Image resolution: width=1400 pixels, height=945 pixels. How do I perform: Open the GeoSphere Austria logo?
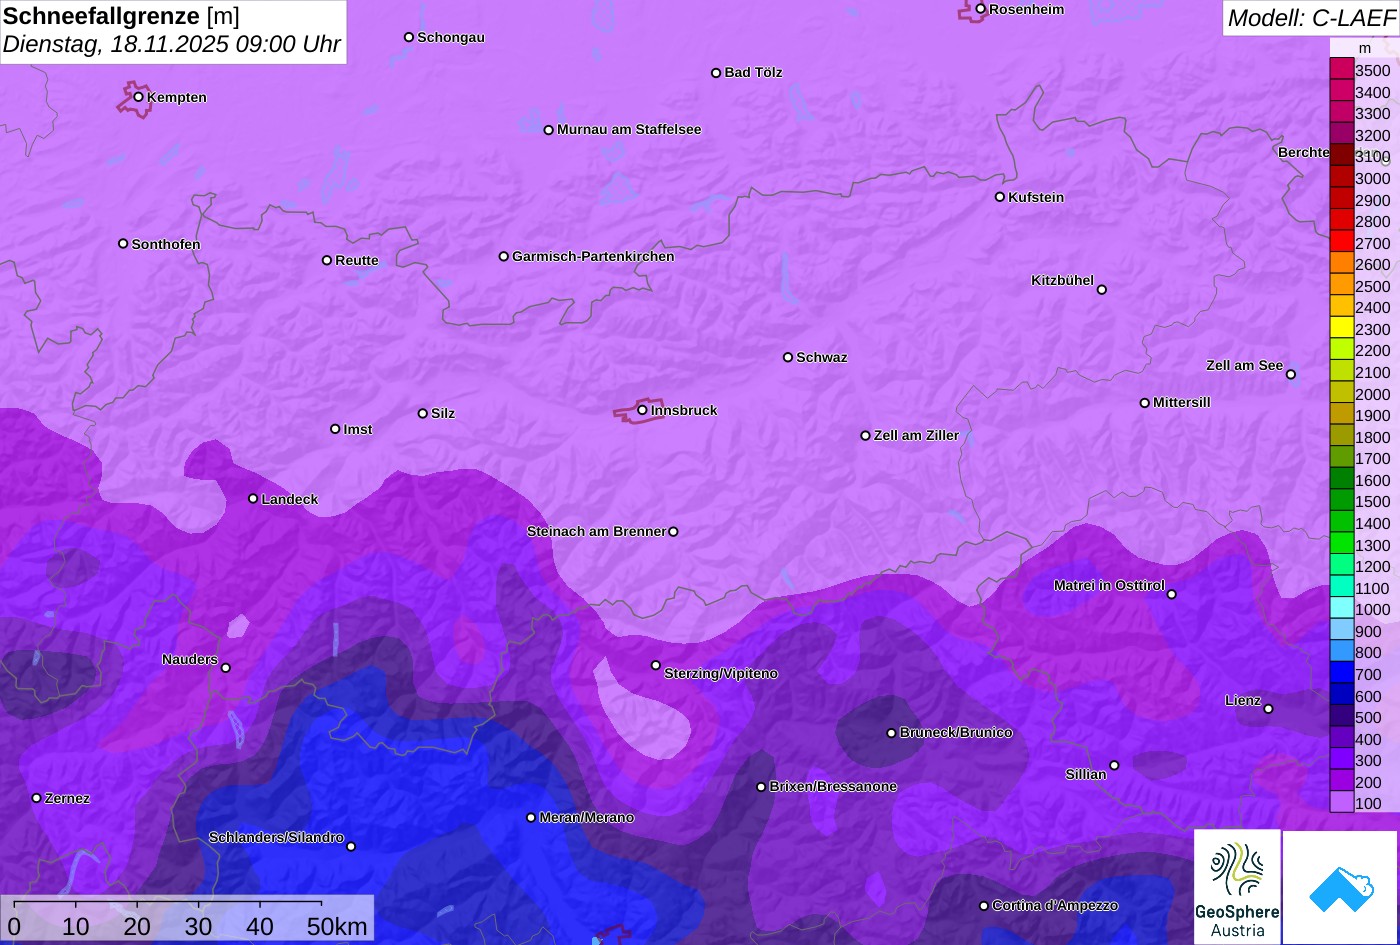[x=1237, y=887]
